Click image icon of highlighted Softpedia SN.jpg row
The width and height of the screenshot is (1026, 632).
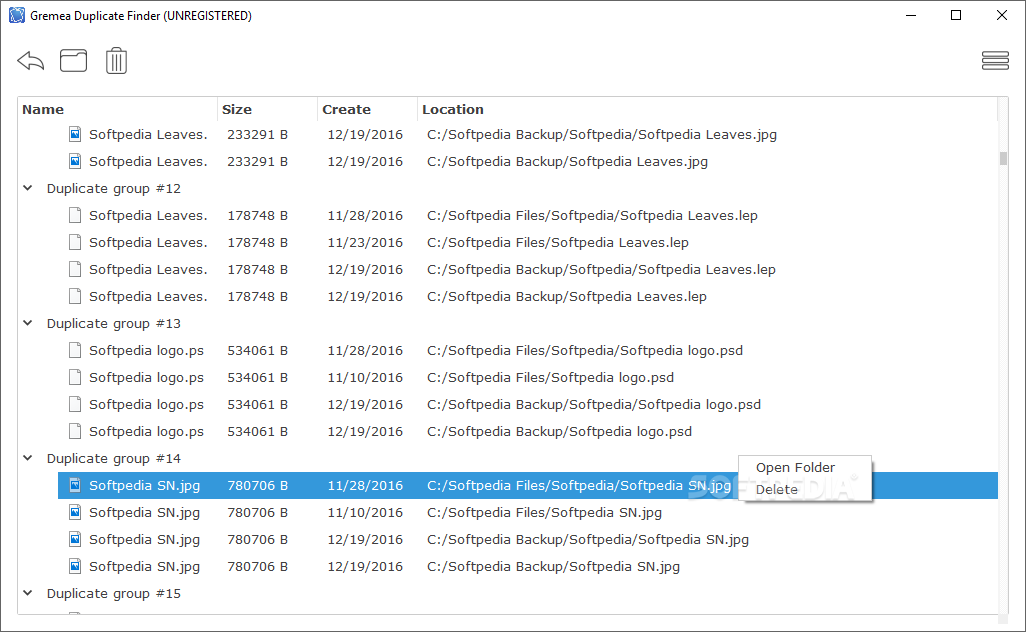[75, 485]
